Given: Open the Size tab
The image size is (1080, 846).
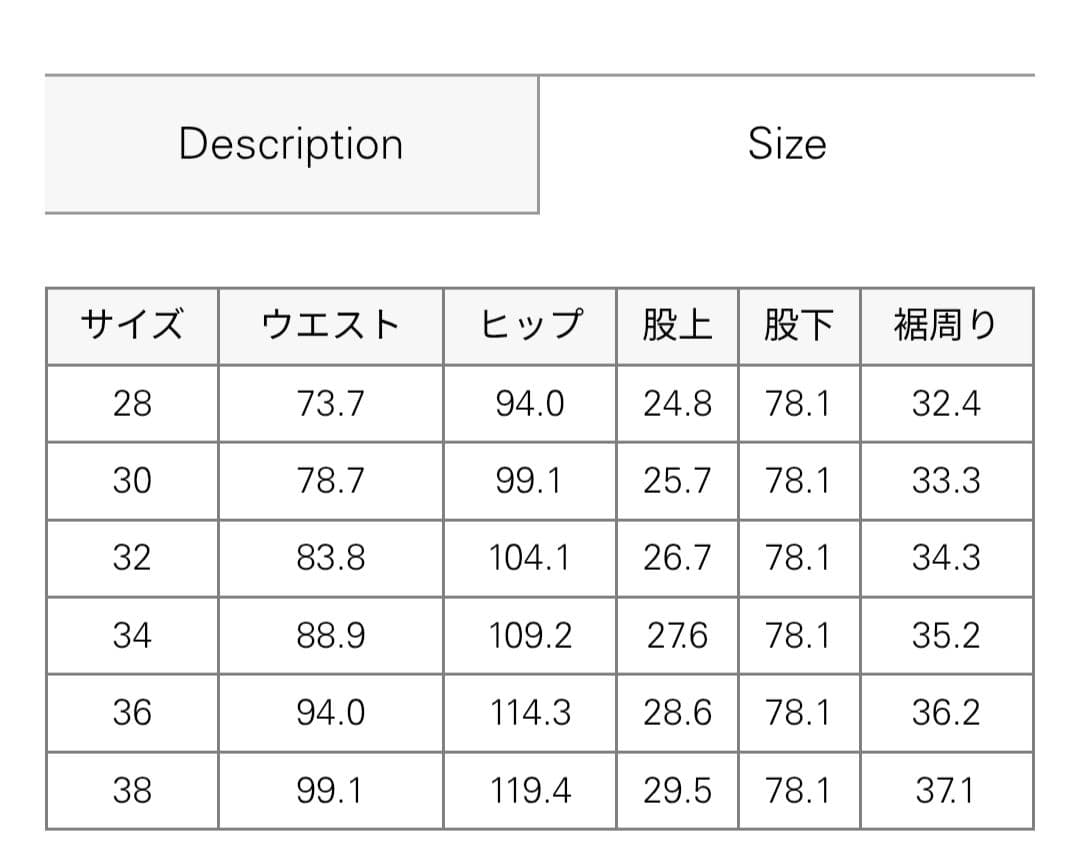Looking at the screenshot, I should (789, 144).
